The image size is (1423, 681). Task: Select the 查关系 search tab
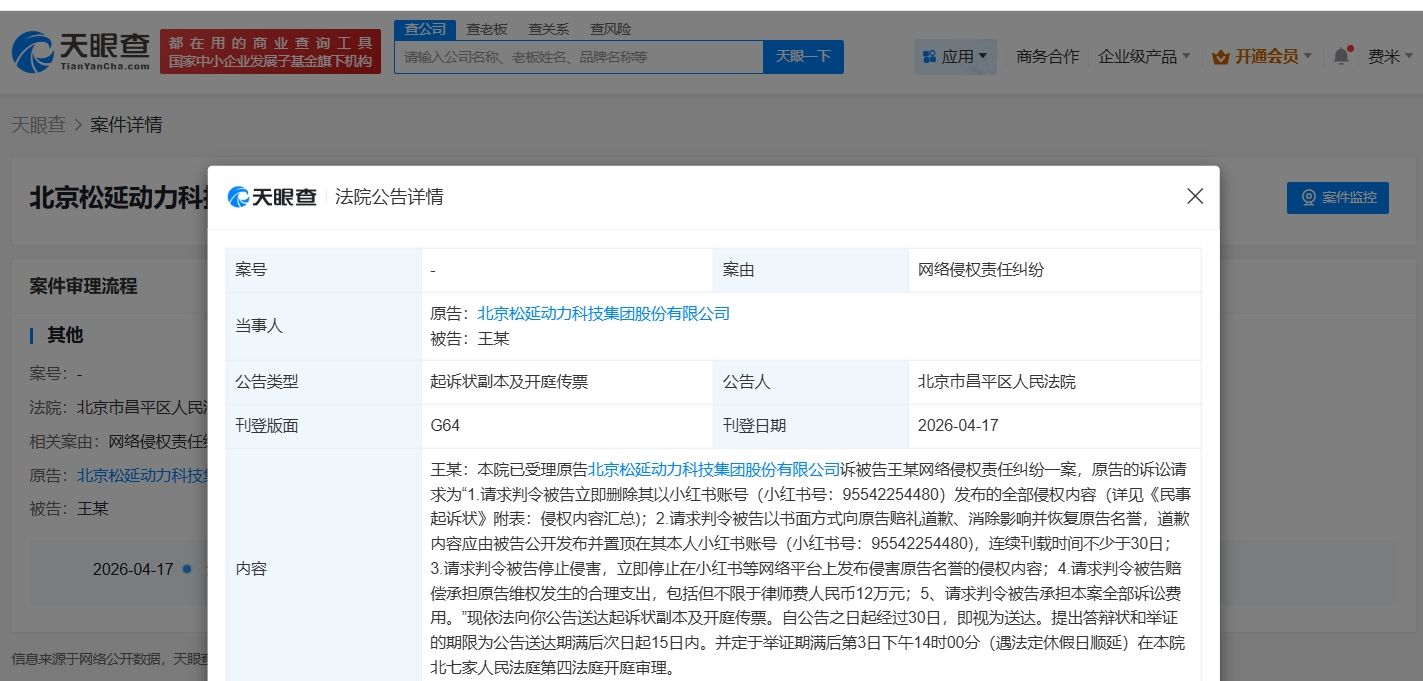[549, 29]
